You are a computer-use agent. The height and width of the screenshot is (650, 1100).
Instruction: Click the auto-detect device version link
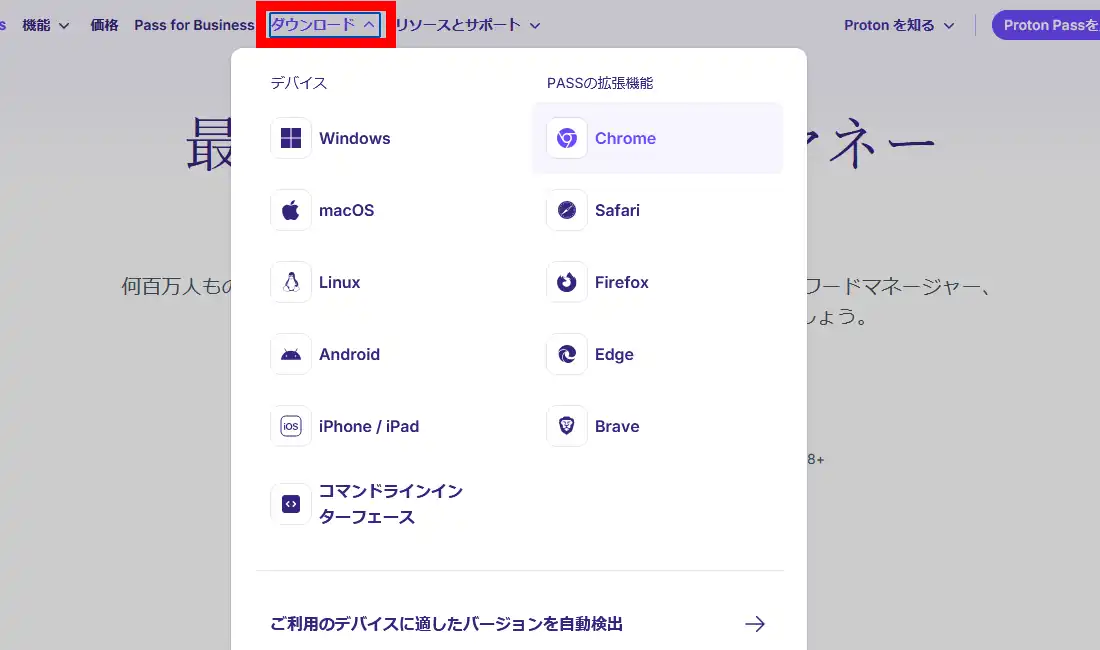pos(446,624)
